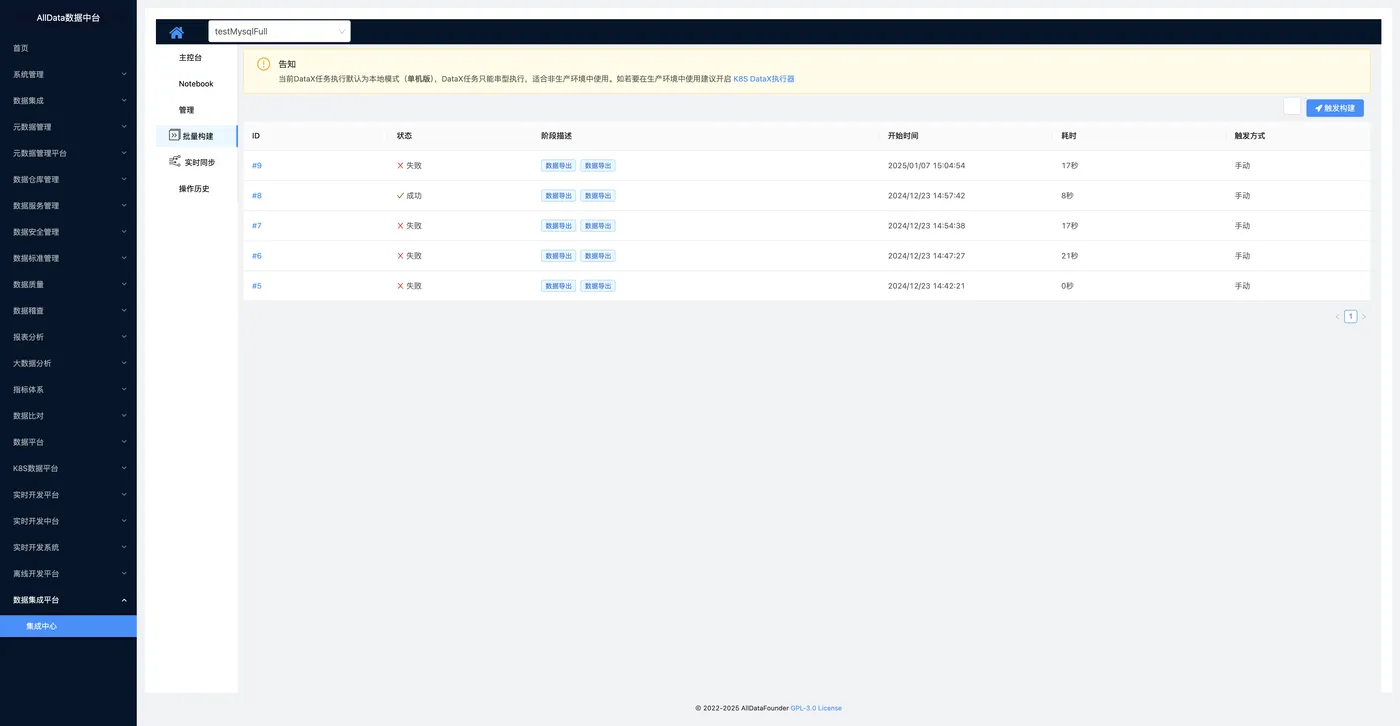Open the Notebook section

[x=196, y=84]
